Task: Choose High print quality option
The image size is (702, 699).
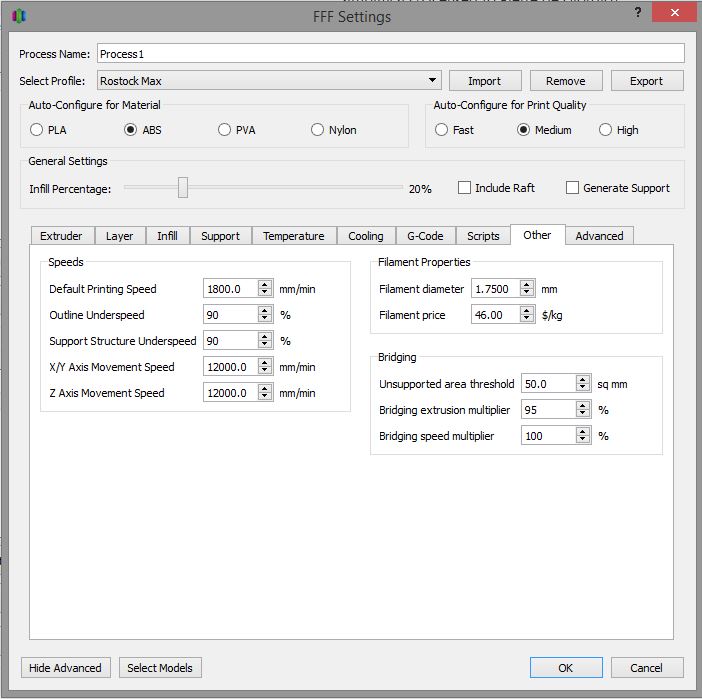Action: pyautogui.click(x=606, y=130)
